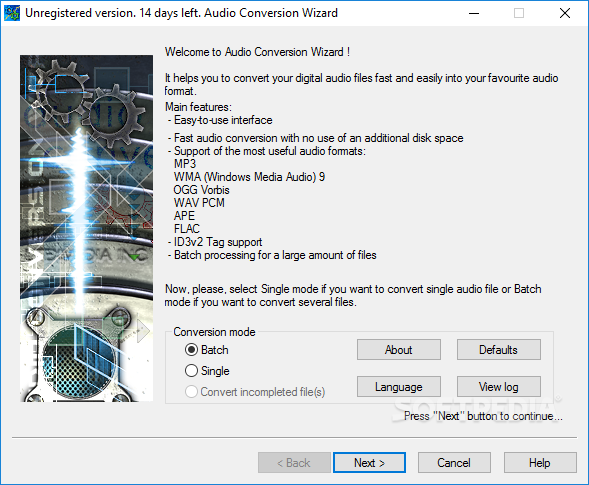The image size is (589, 485).
Task: Click 'Fast audio conversion with no use' line
Action: coord(316,138)
